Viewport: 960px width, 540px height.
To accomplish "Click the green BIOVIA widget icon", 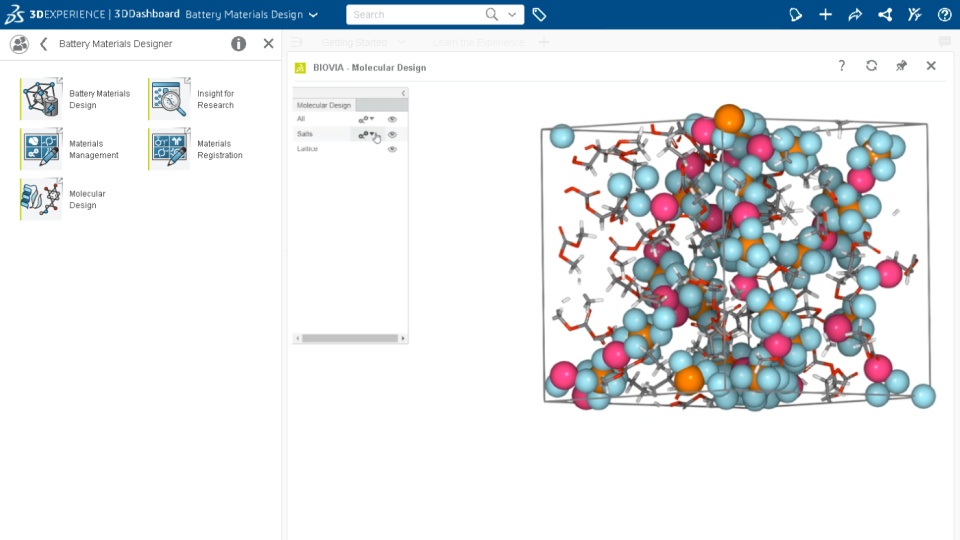I will point(300,68).
